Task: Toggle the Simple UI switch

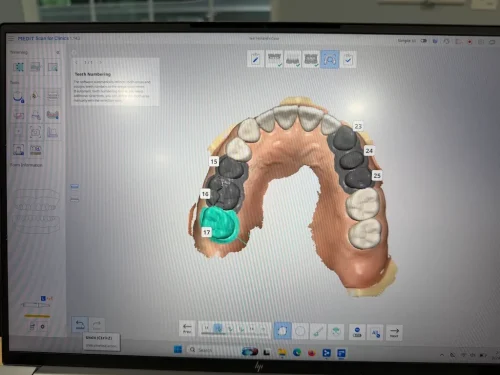Action: pyautogui.click(x=424, y=41)
